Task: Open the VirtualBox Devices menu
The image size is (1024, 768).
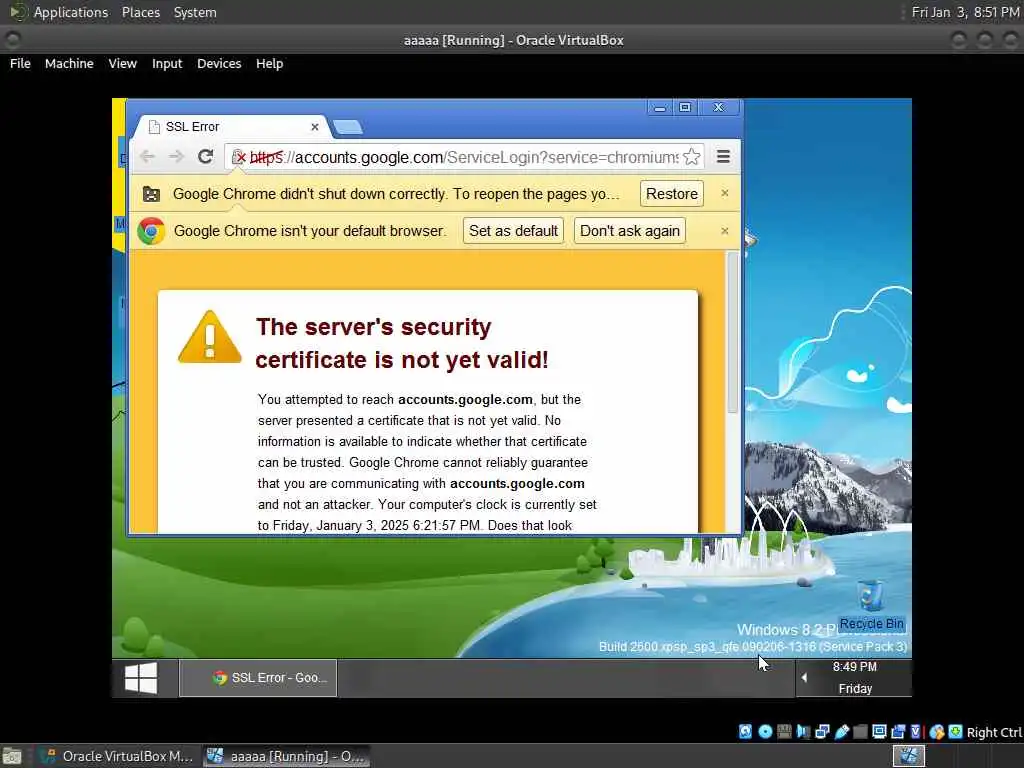Action: pos(219,63)
